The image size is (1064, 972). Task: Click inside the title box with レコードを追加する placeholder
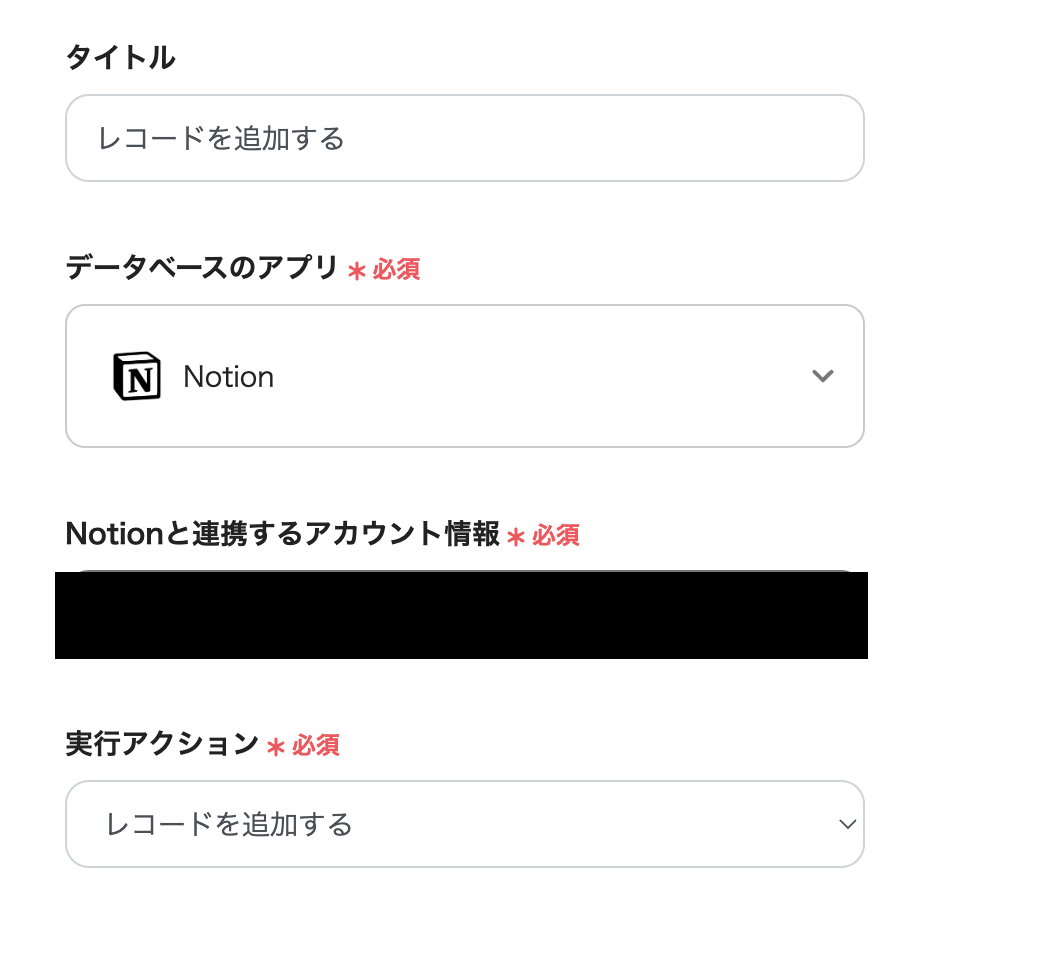[464, 137]
